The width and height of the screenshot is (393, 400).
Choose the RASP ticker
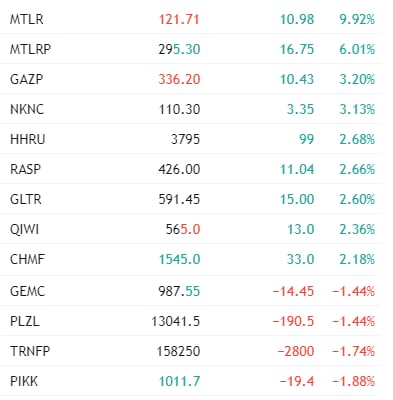[25, 169]
